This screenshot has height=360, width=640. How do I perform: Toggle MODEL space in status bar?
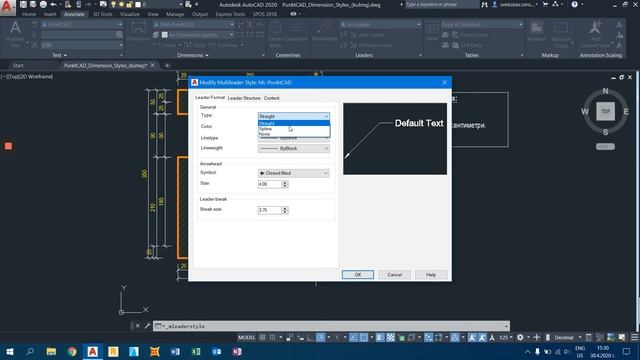pyautogui.click(x=246, y=338)
